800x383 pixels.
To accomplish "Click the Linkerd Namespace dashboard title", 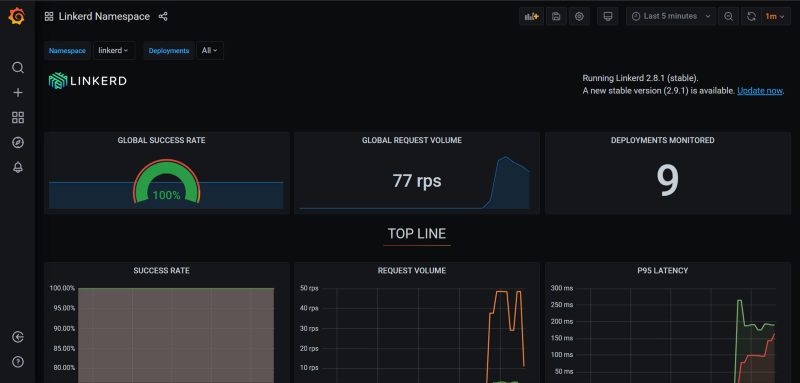I will point(104,16).
